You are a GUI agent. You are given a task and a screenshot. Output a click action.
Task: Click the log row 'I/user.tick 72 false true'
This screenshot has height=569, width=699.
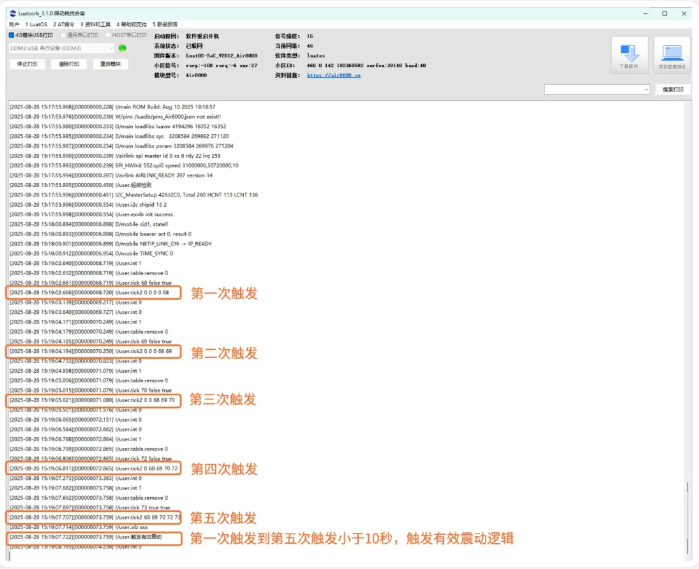(x=90, y=459)
